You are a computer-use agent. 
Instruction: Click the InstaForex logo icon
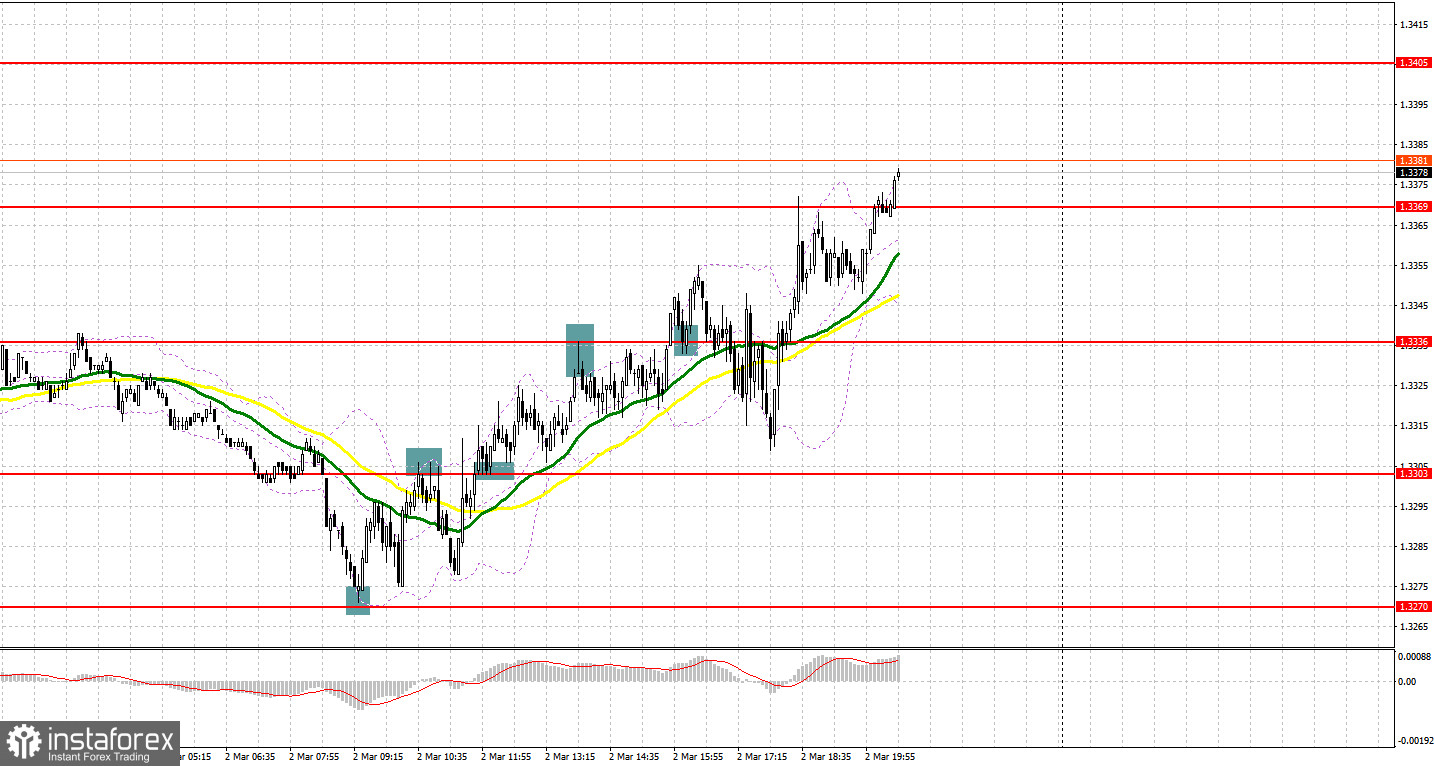pyautogui.click(x=24, y=743)
